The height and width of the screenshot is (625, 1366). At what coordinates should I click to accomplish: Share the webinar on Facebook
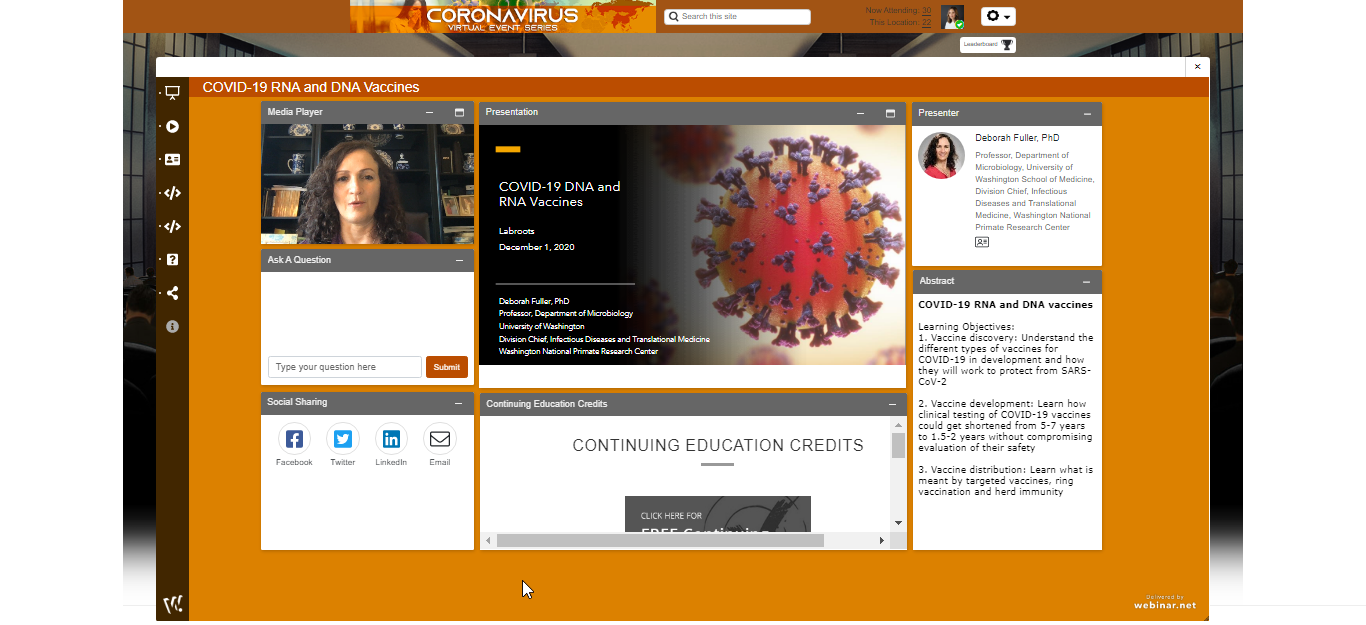click(294, 439)
